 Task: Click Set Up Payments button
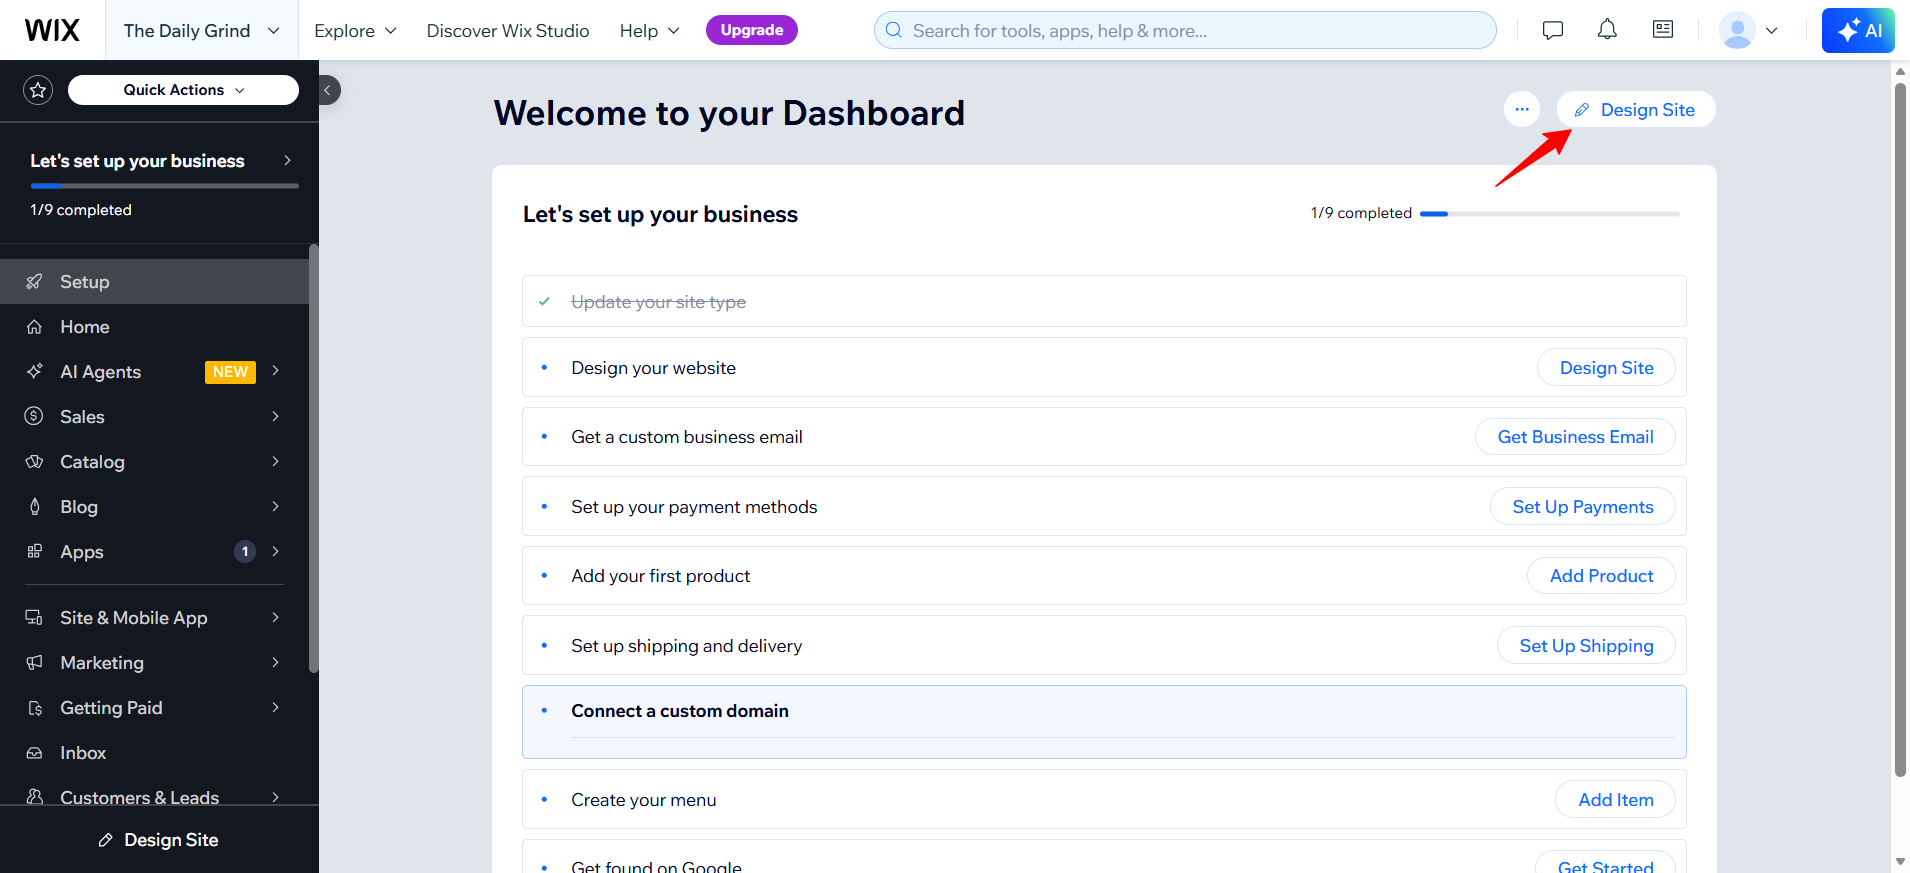1582,507
